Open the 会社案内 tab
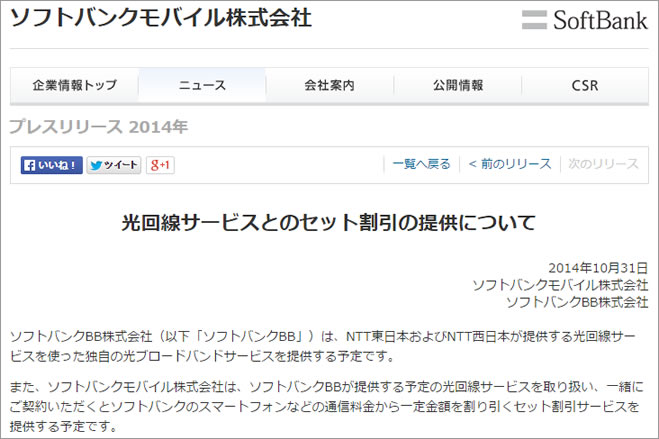Screen dimensions: 659x439 coord(330,85)
